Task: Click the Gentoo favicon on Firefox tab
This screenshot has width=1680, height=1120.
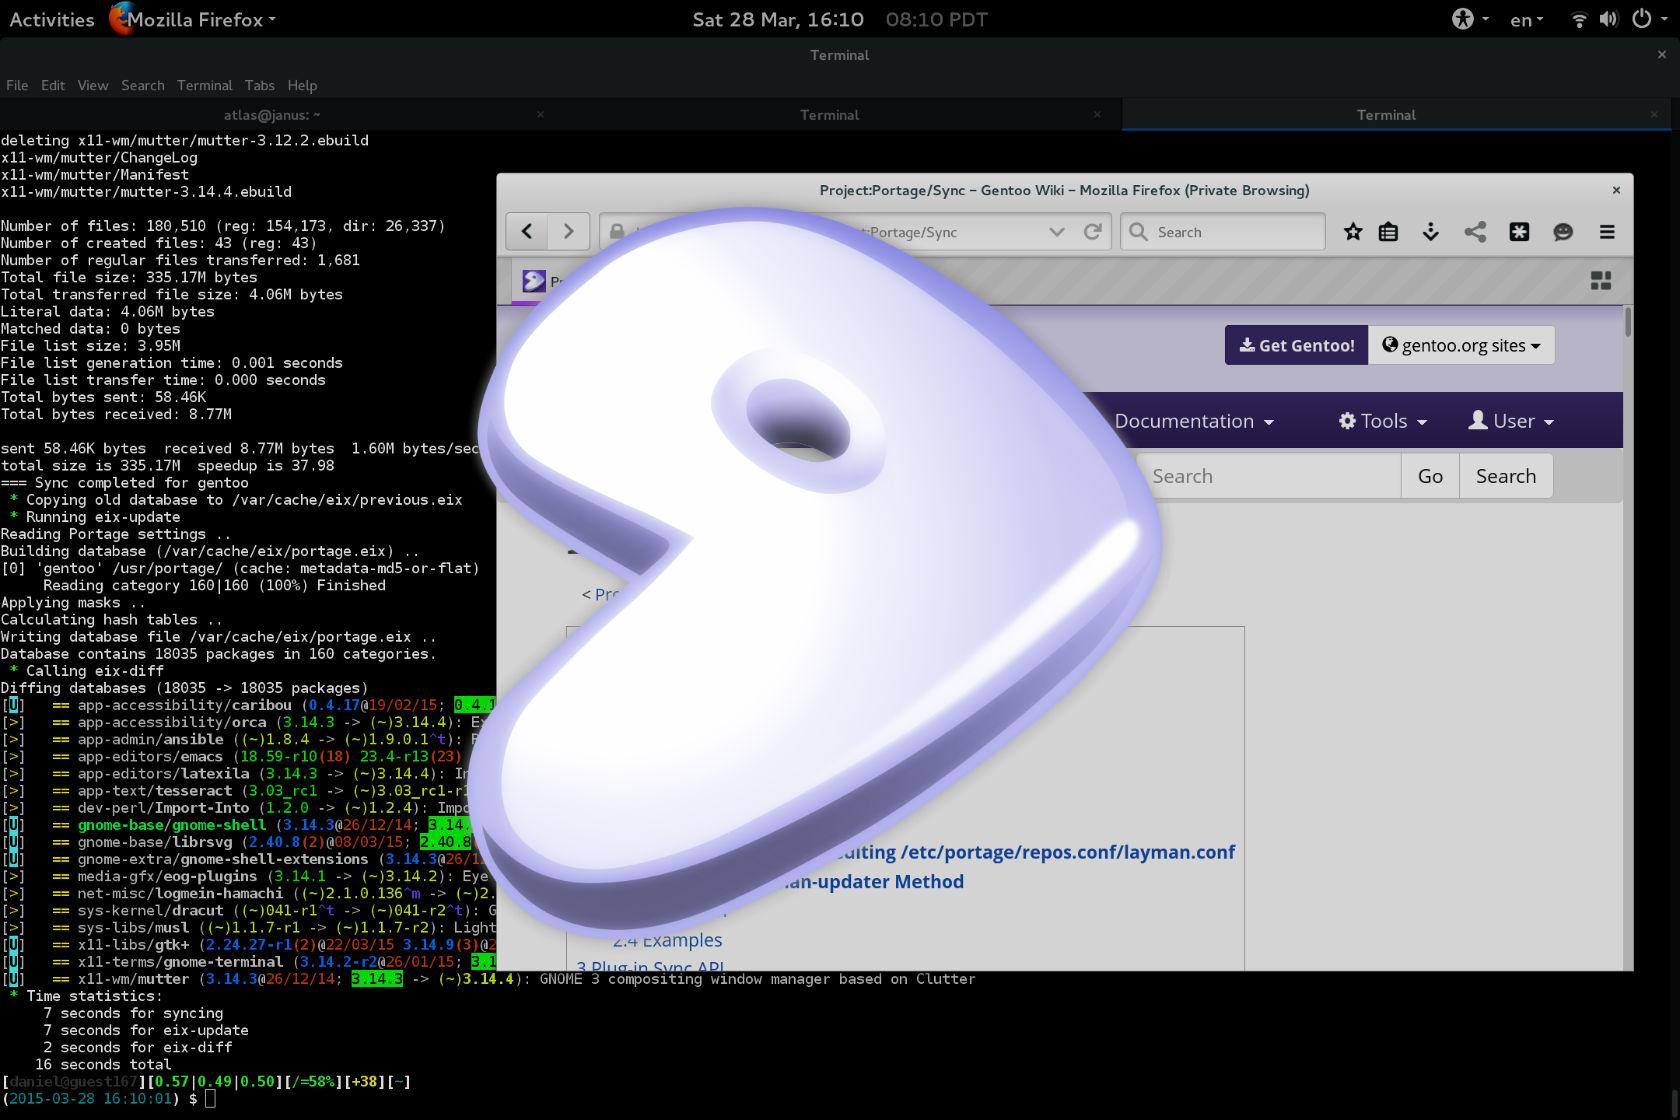Action: point(534,281)
